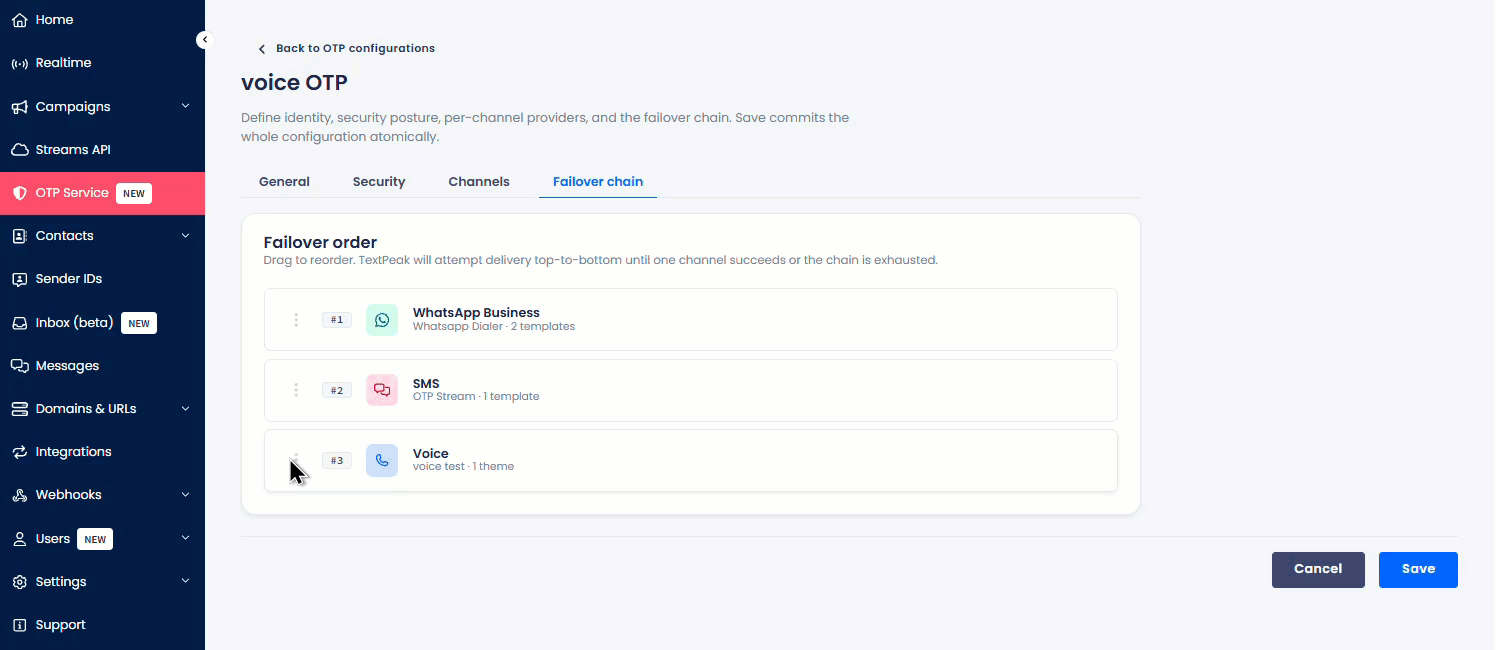Grab the Voice row drag handle

point(296,460)
